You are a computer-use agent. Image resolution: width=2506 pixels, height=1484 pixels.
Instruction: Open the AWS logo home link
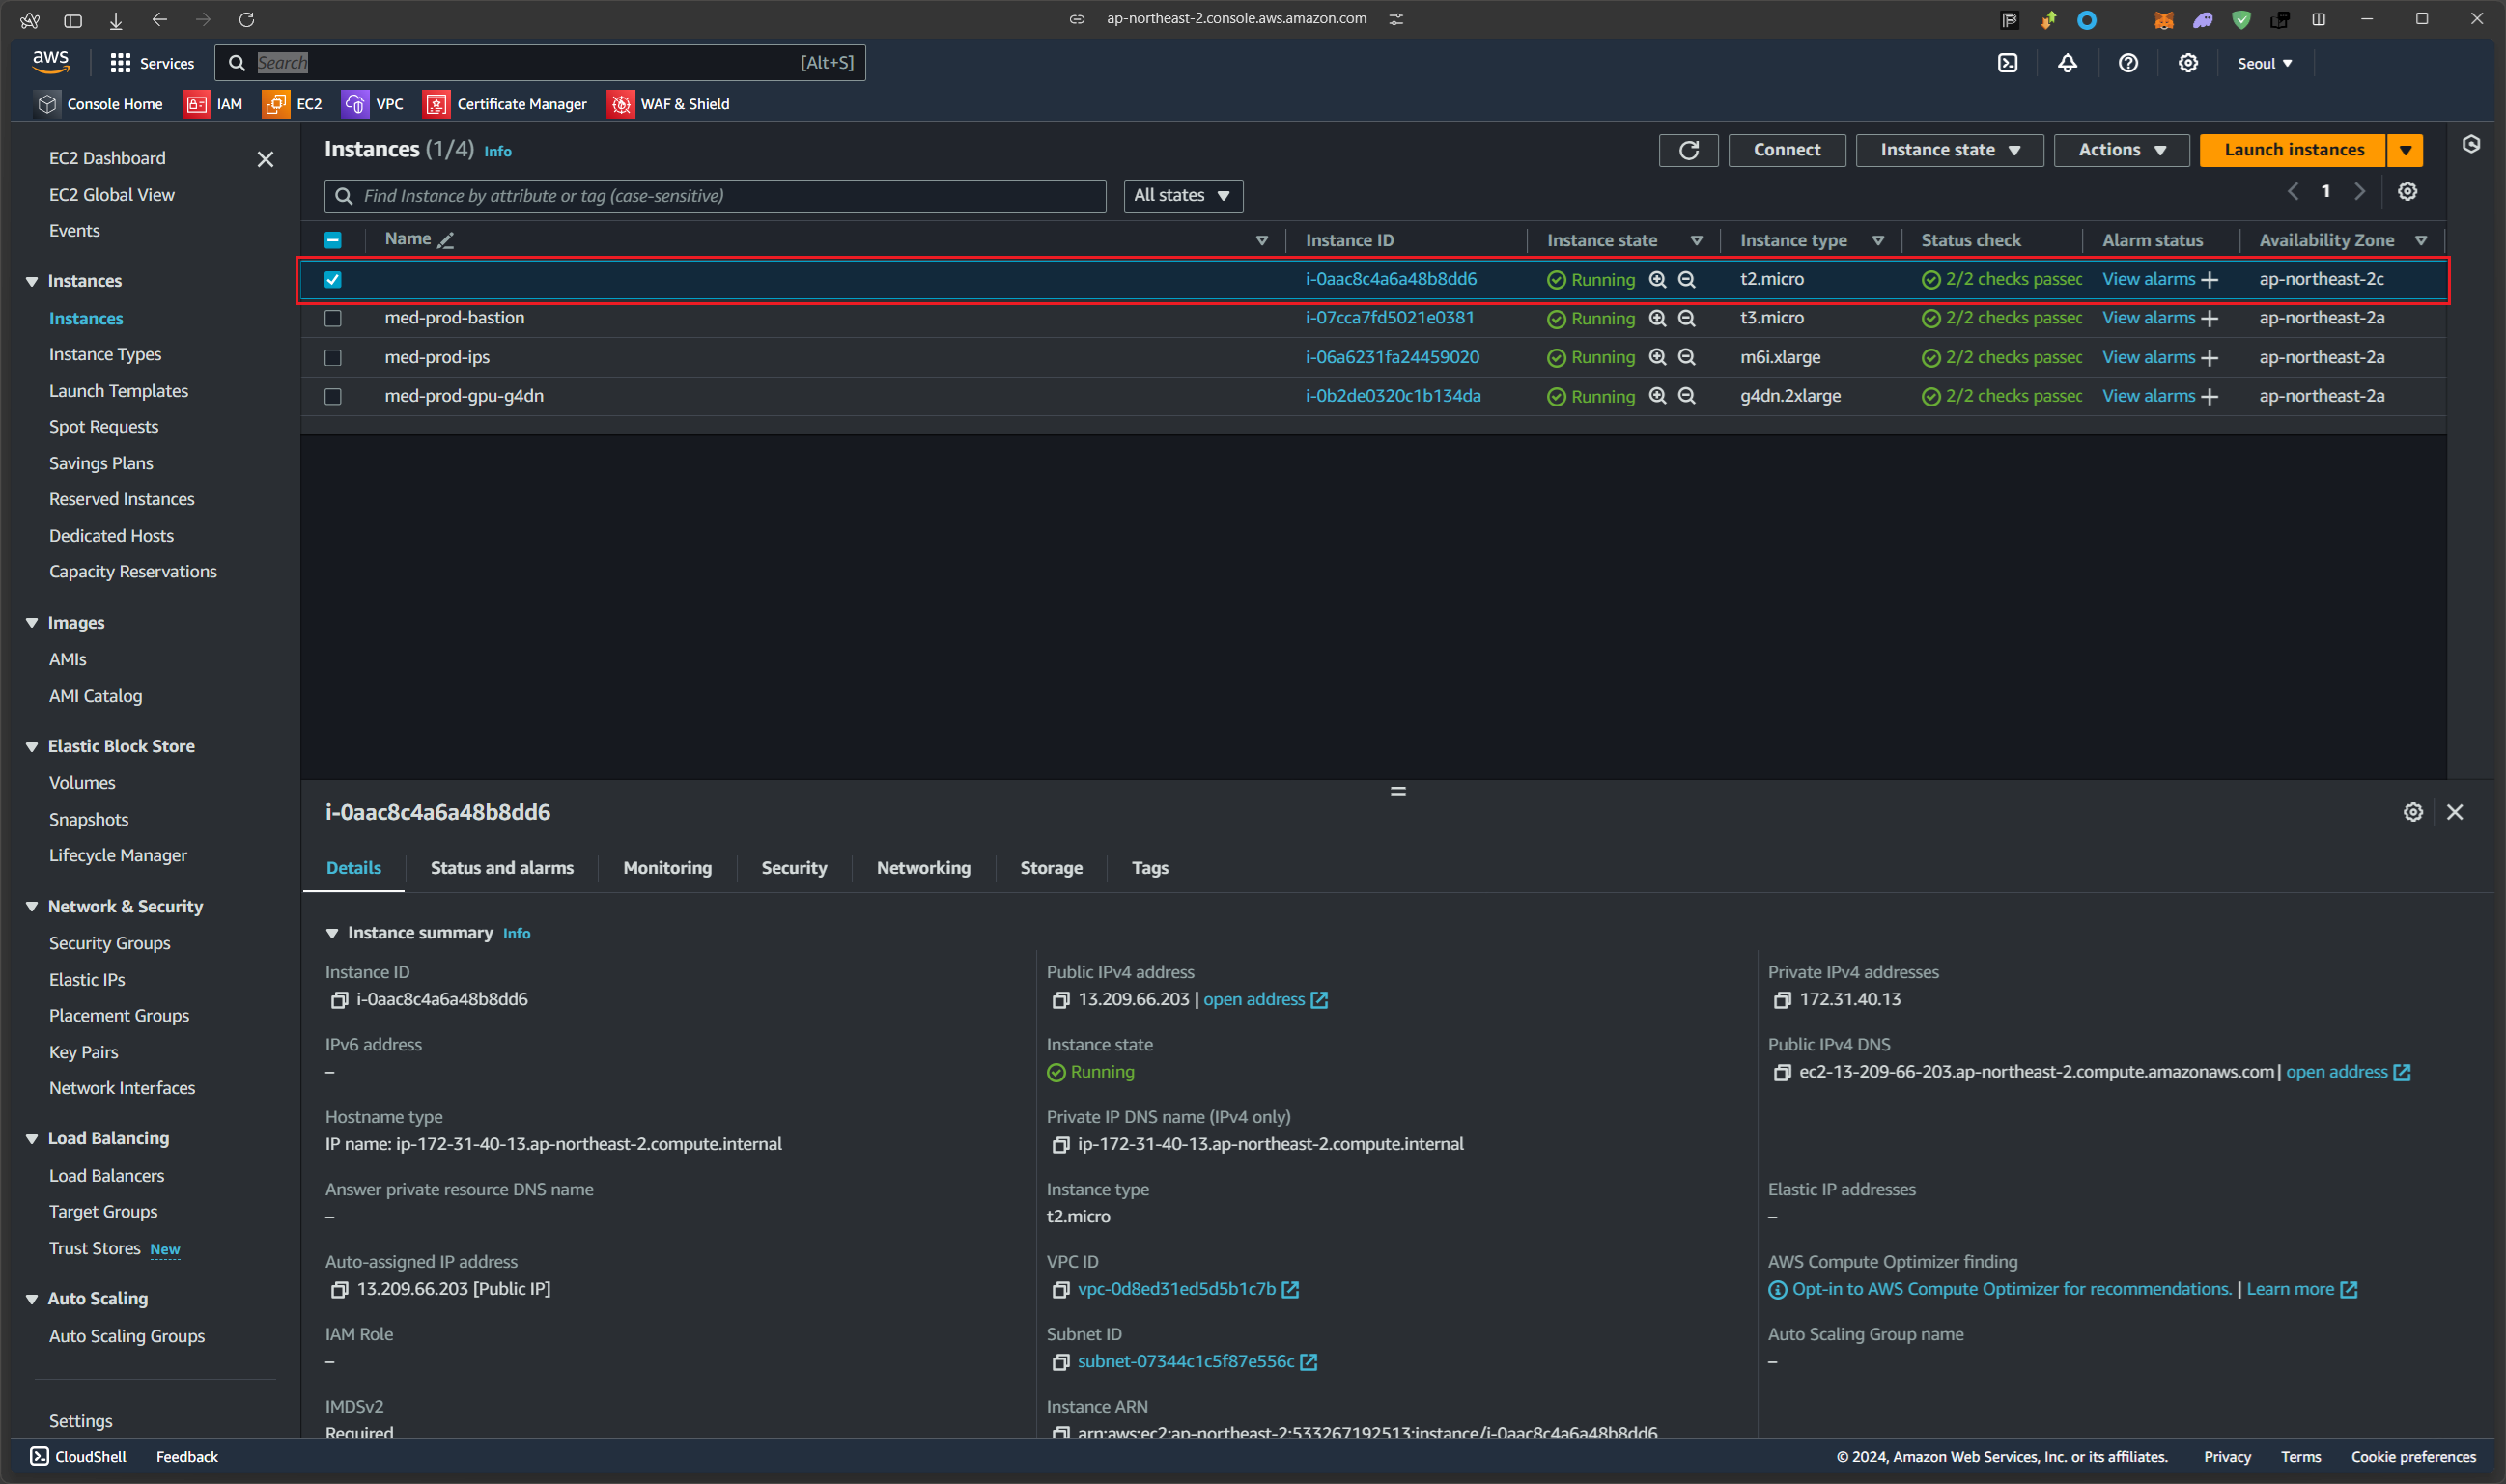tap(50, 62)
